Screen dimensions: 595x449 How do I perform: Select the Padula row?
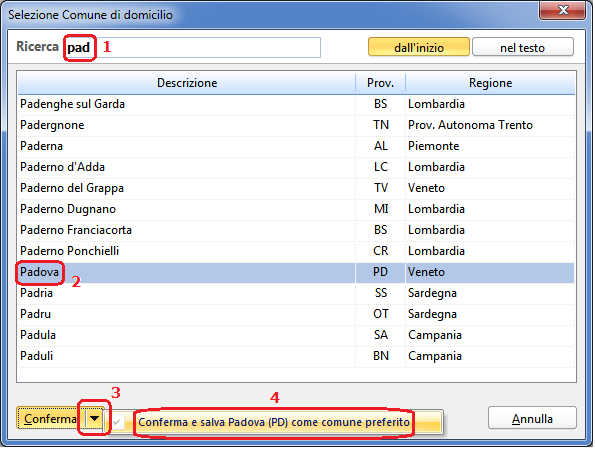pyautogui.click(x=296, y=335)
